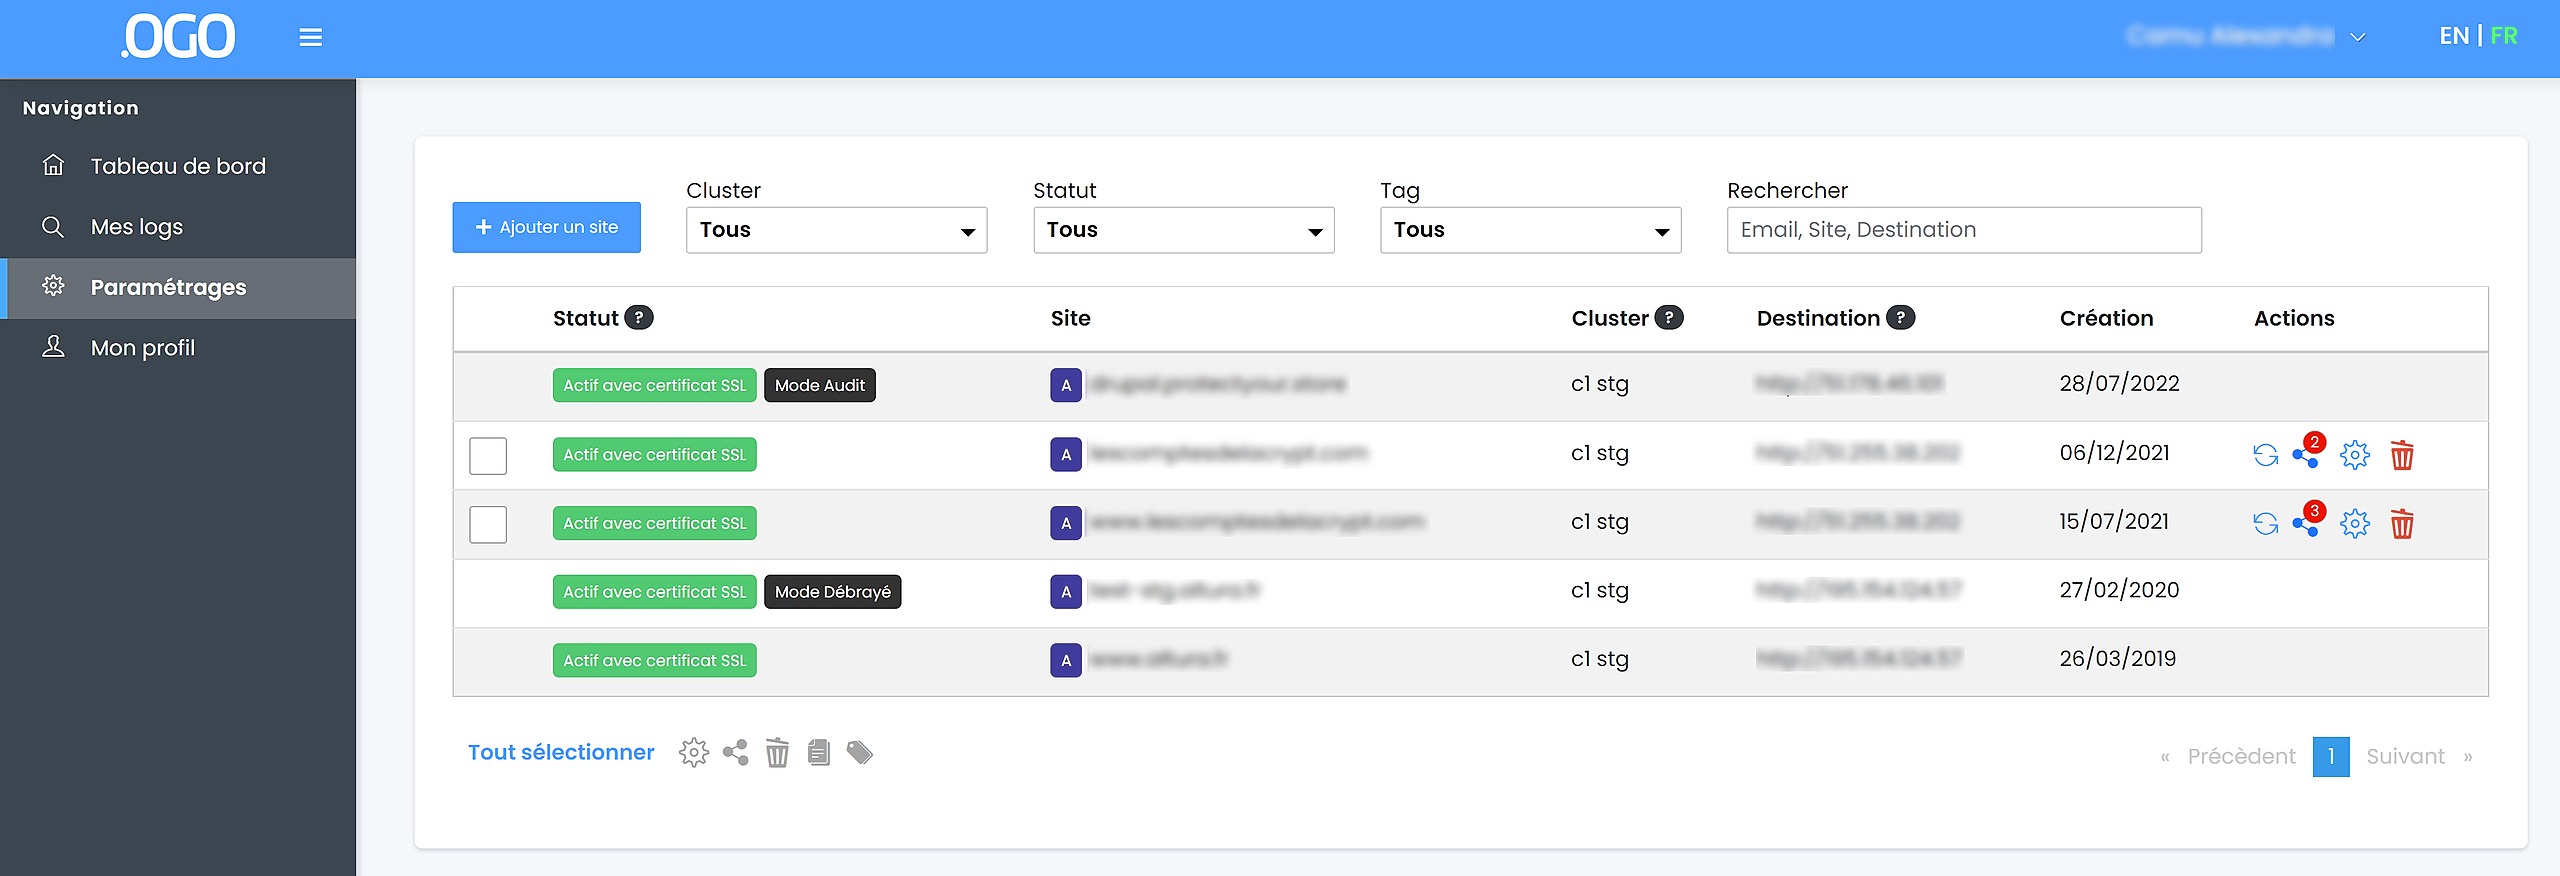Click bulk trash icon at bottom
2560x876 pixels.
pos(777,752)
